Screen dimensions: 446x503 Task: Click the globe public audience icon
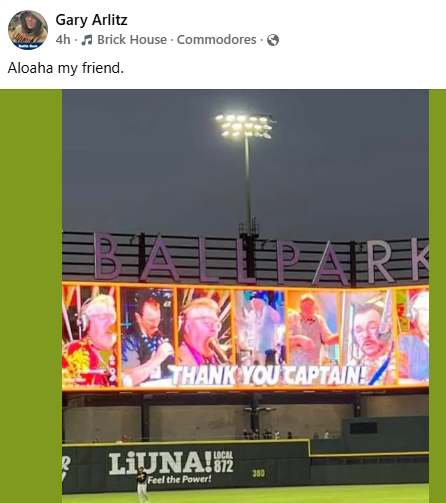point(273,40)
